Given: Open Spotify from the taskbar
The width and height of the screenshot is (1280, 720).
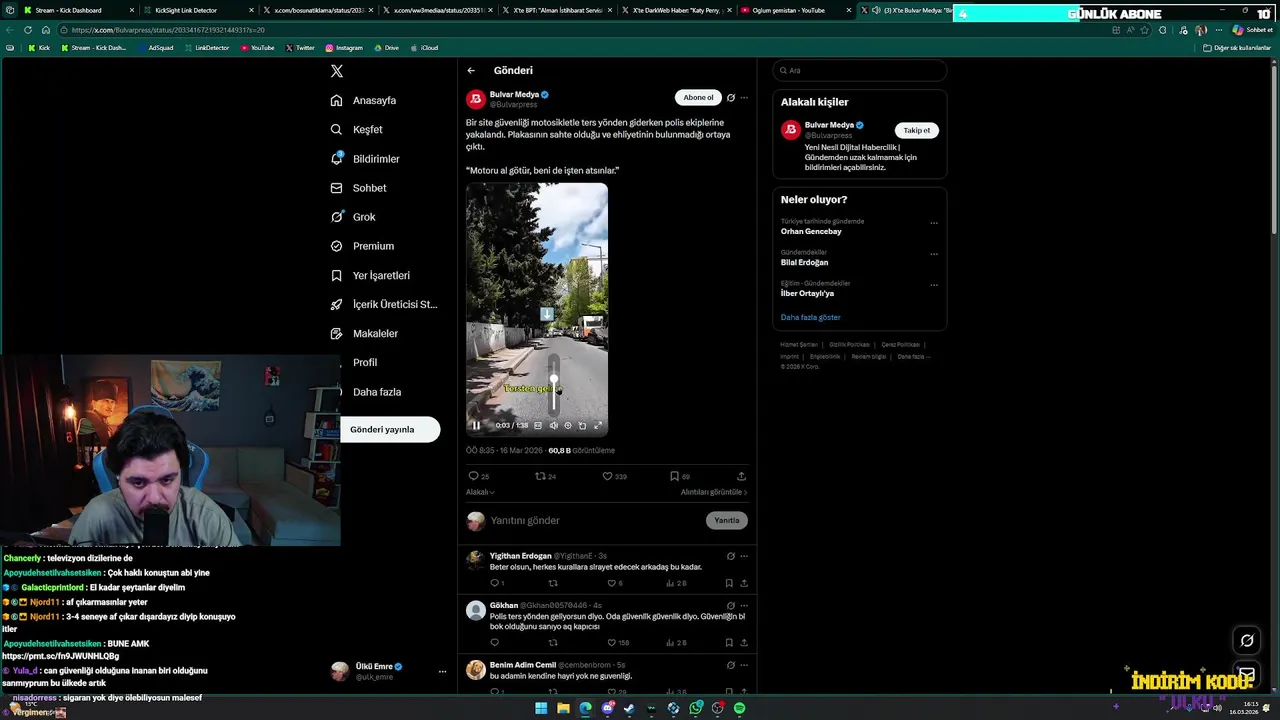Looking at the screenshot, I should click(739, 708).
